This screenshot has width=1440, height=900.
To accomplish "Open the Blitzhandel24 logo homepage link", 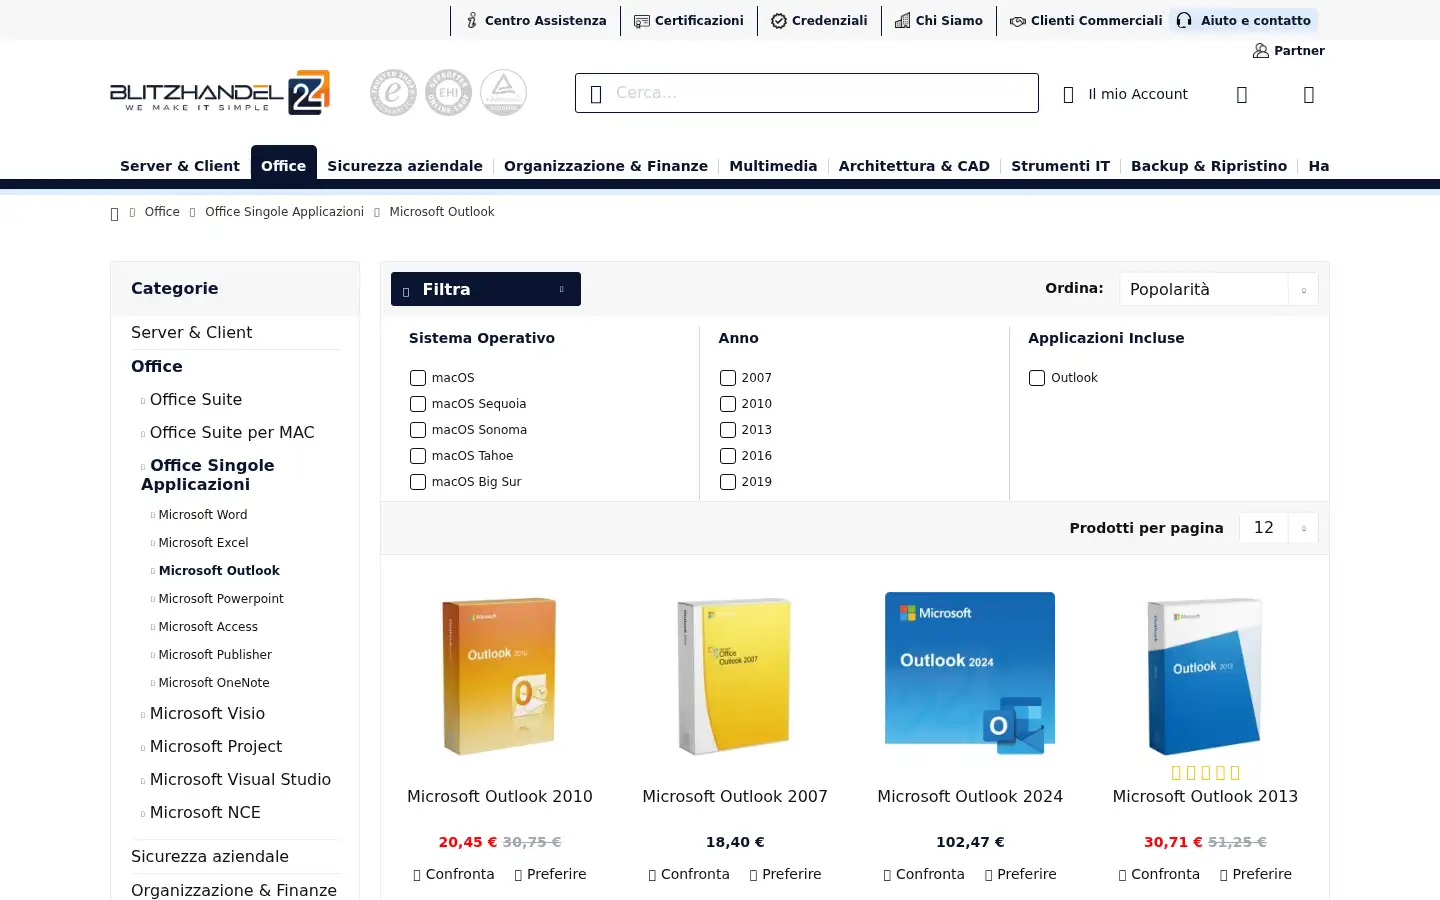I will tap(220, 93).
